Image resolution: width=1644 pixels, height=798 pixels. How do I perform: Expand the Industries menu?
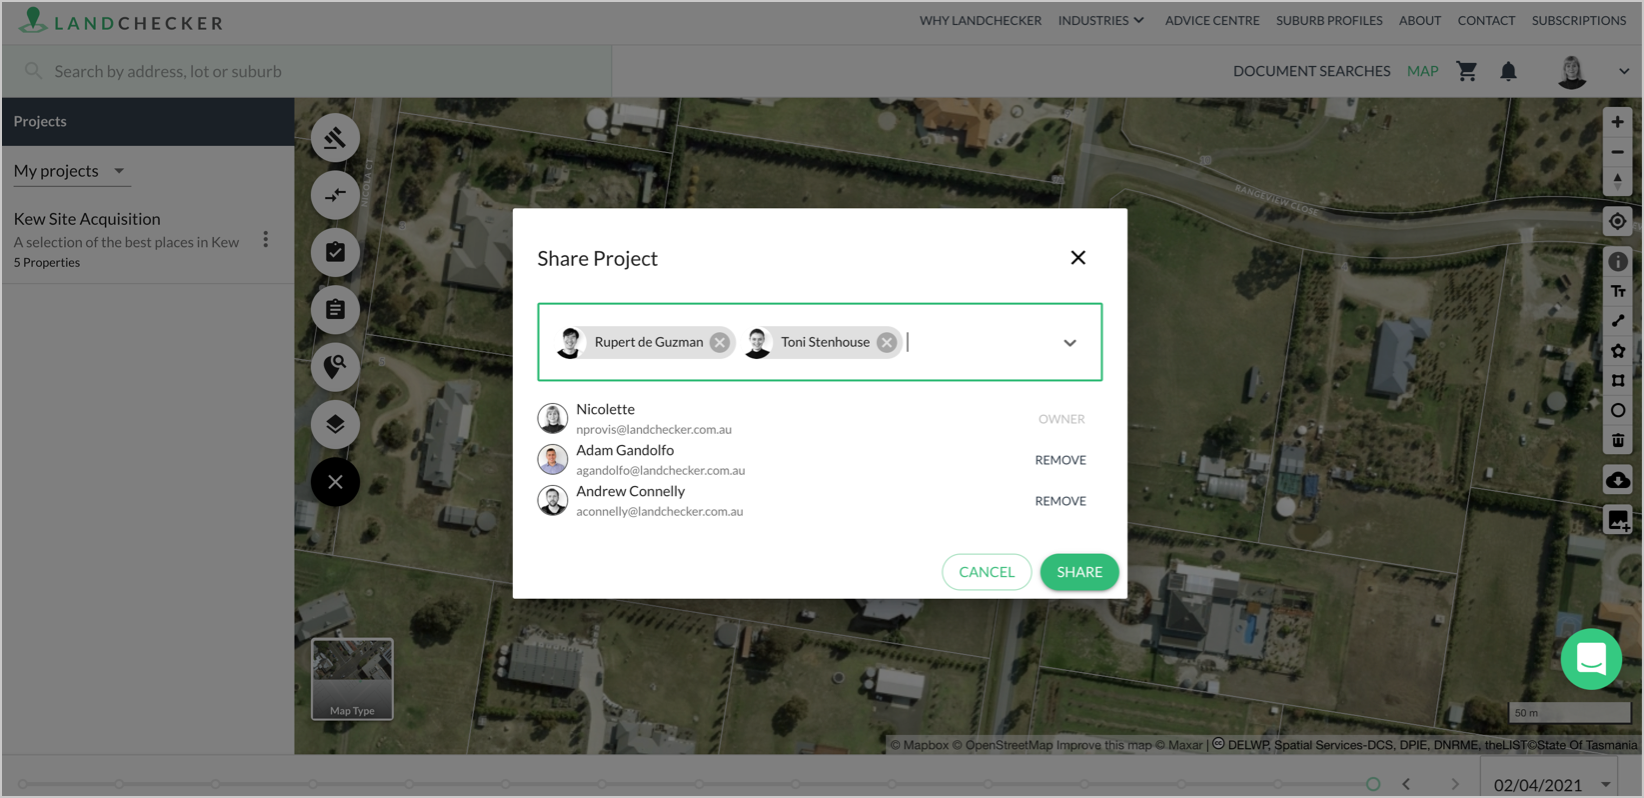click(x=1101, y=20)
